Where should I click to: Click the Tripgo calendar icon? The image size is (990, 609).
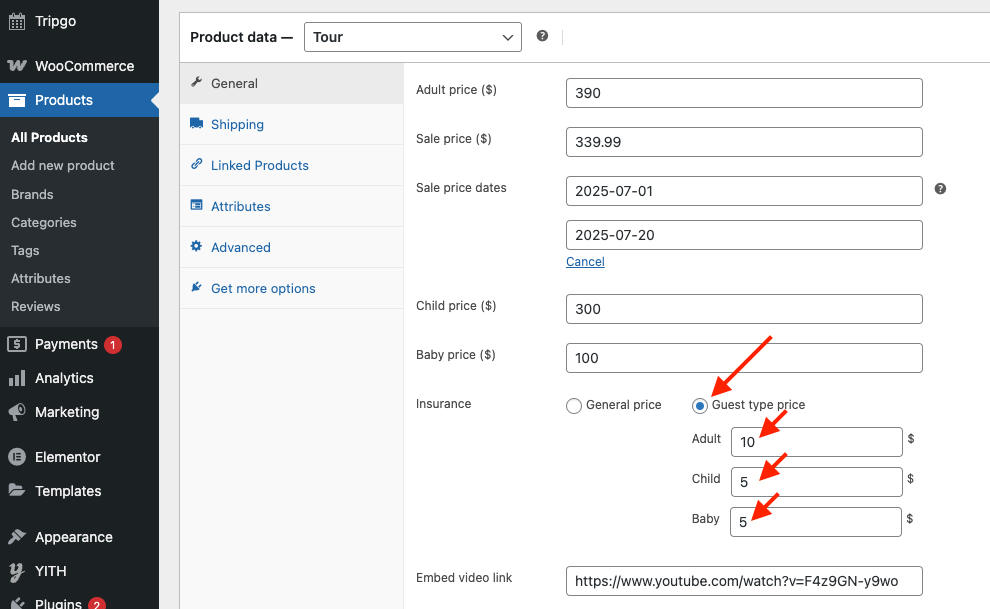17,21
